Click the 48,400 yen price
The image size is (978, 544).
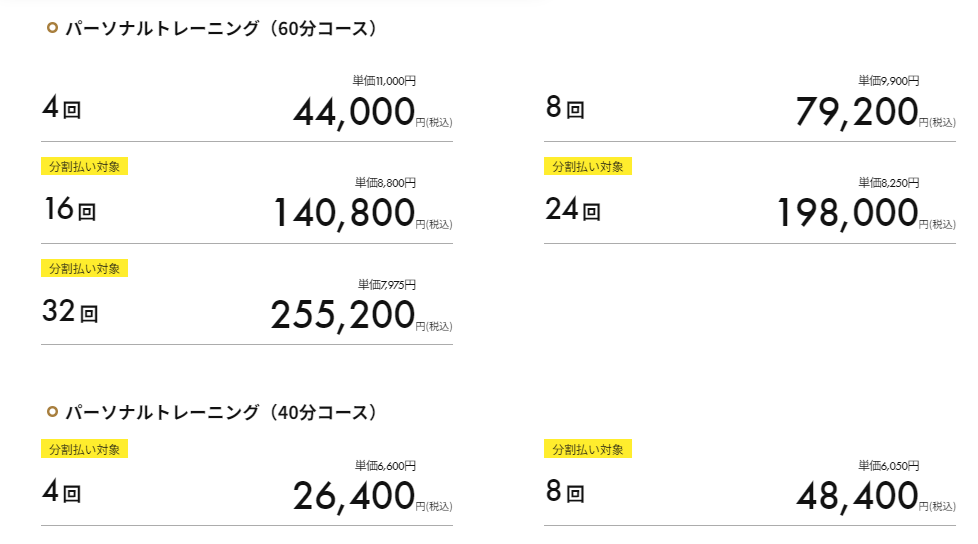(x=857, y=496)
